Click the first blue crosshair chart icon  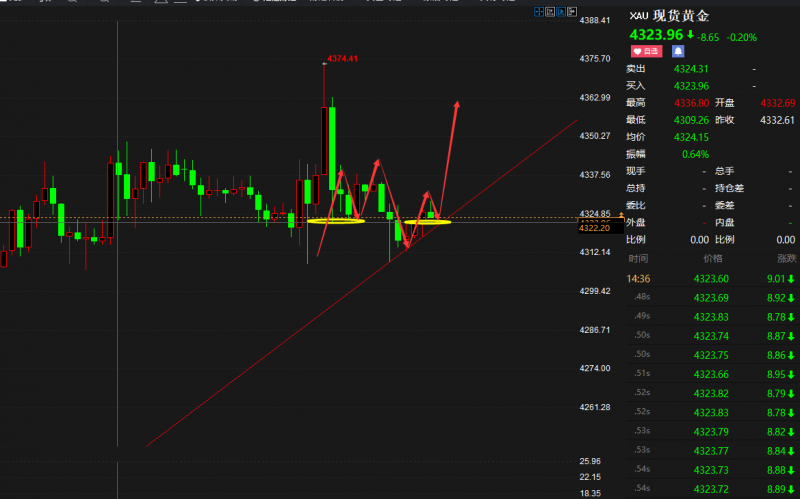tap(538, 13)
